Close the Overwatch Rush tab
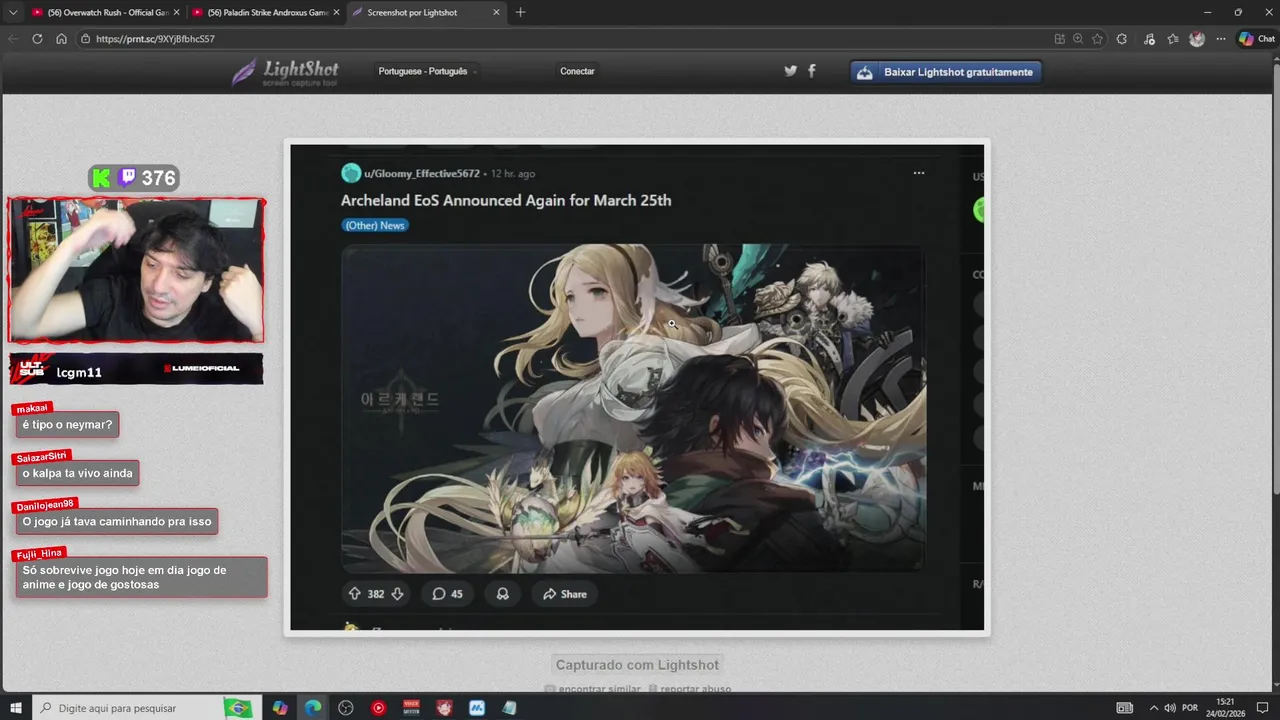 [x=176, y=12]
